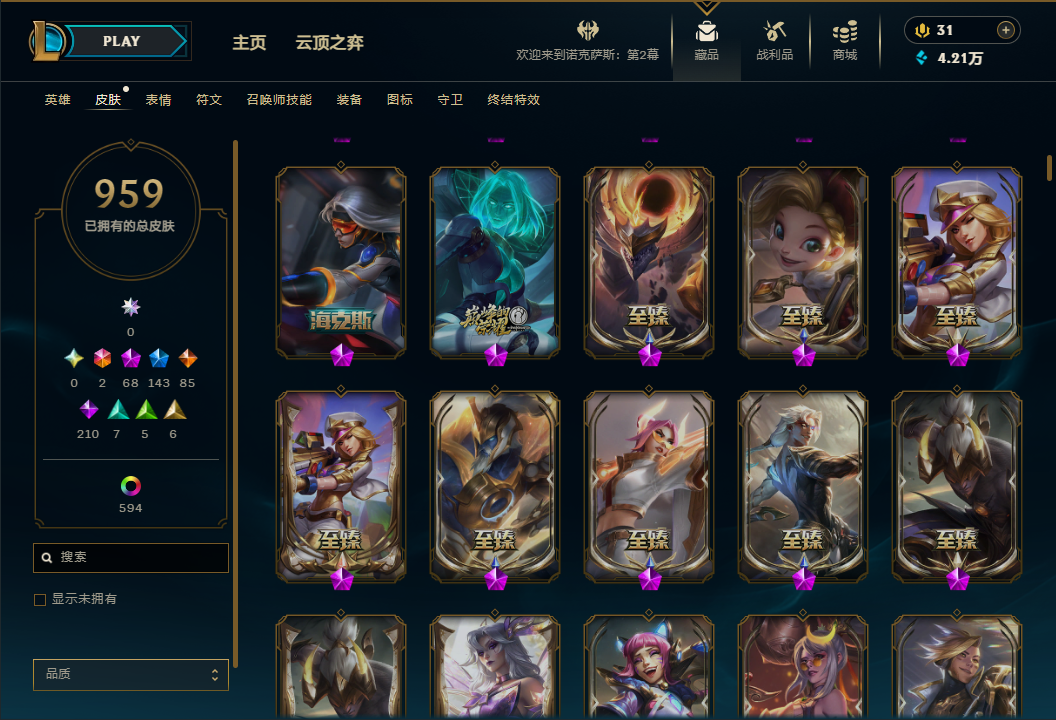Click the chroma color wheel icon
This screenshot has width=1056, height=720.
[131, 486]
